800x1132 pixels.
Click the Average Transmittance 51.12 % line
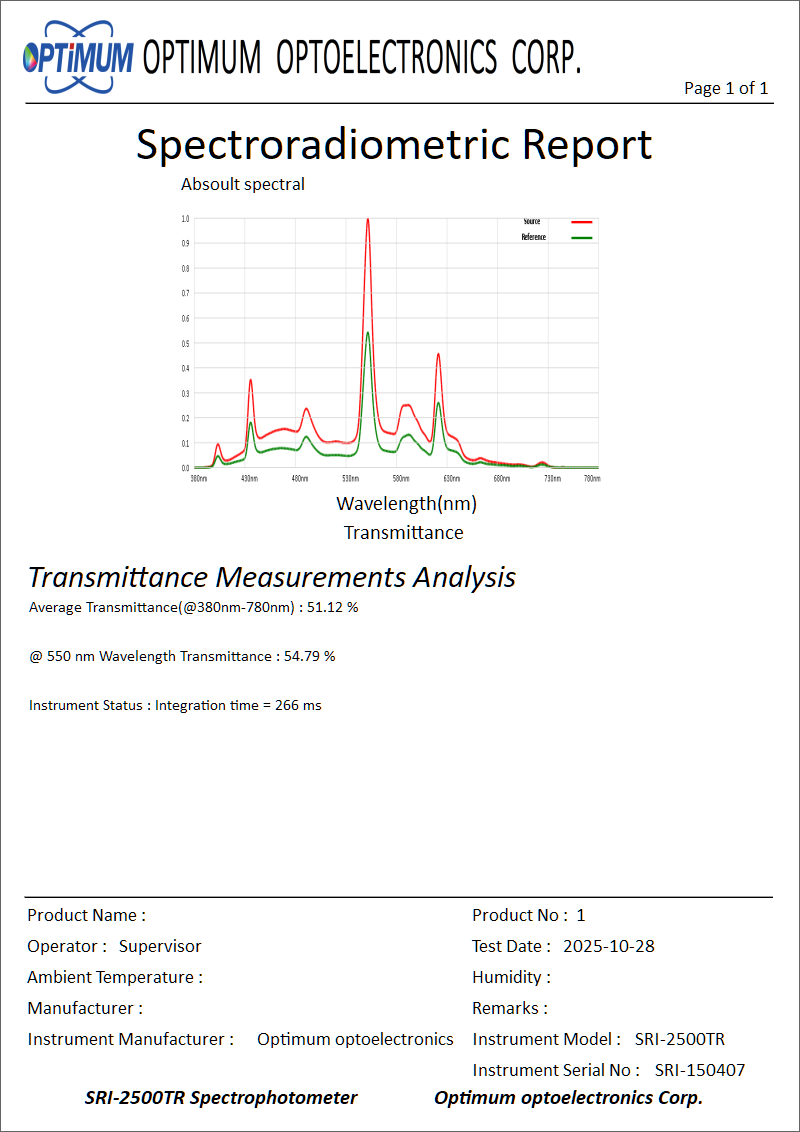pos(193,607)
